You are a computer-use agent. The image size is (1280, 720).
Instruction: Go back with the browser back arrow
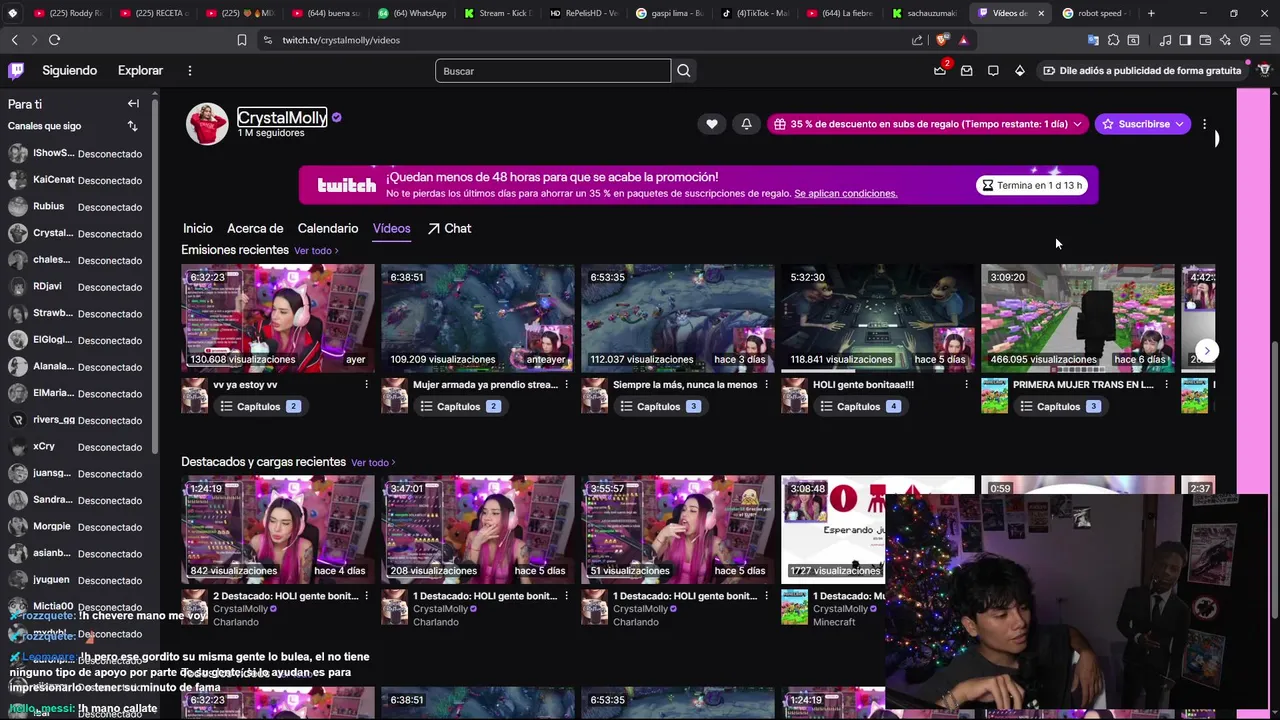pyautogui.click(x=14, y=40)
